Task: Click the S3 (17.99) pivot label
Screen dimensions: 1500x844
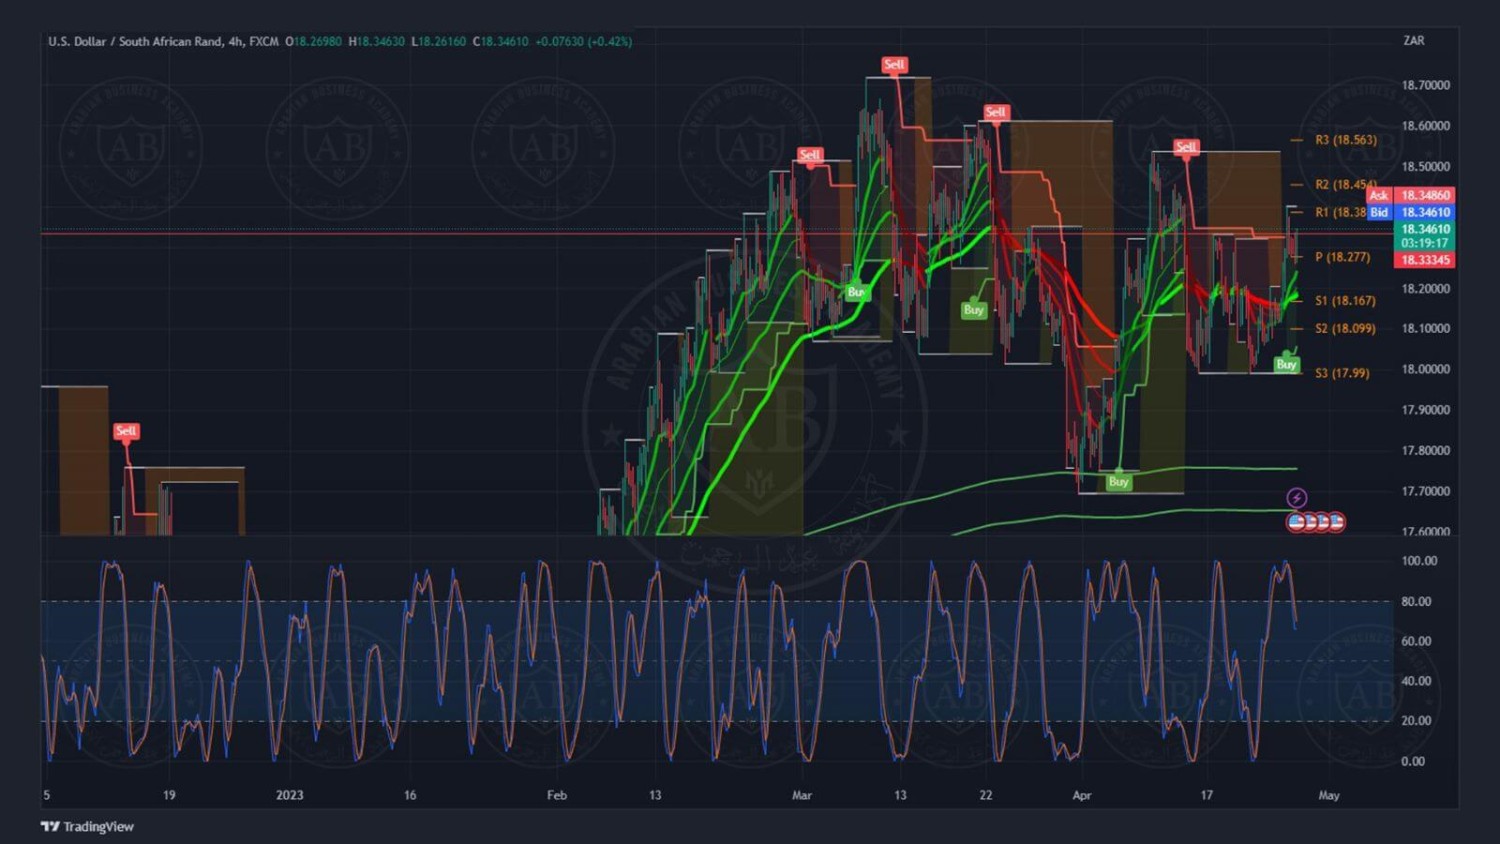Action: tap(1342, 373)
